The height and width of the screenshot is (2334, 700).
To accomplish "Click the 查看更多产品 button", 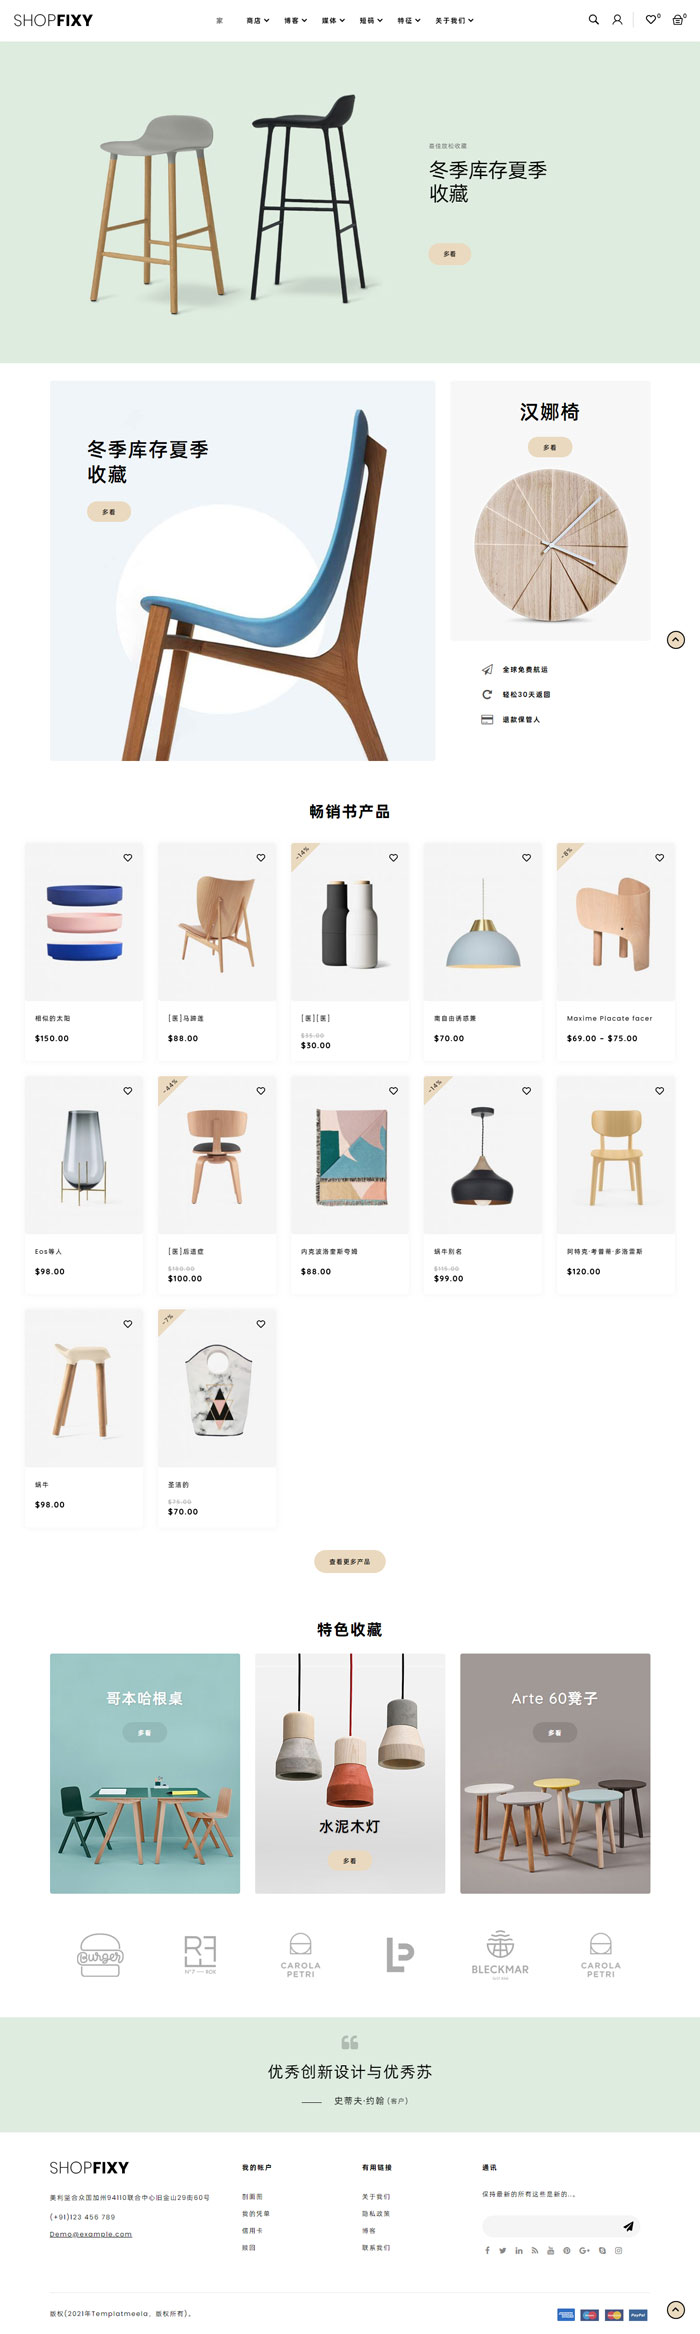I will (350, 1561).
